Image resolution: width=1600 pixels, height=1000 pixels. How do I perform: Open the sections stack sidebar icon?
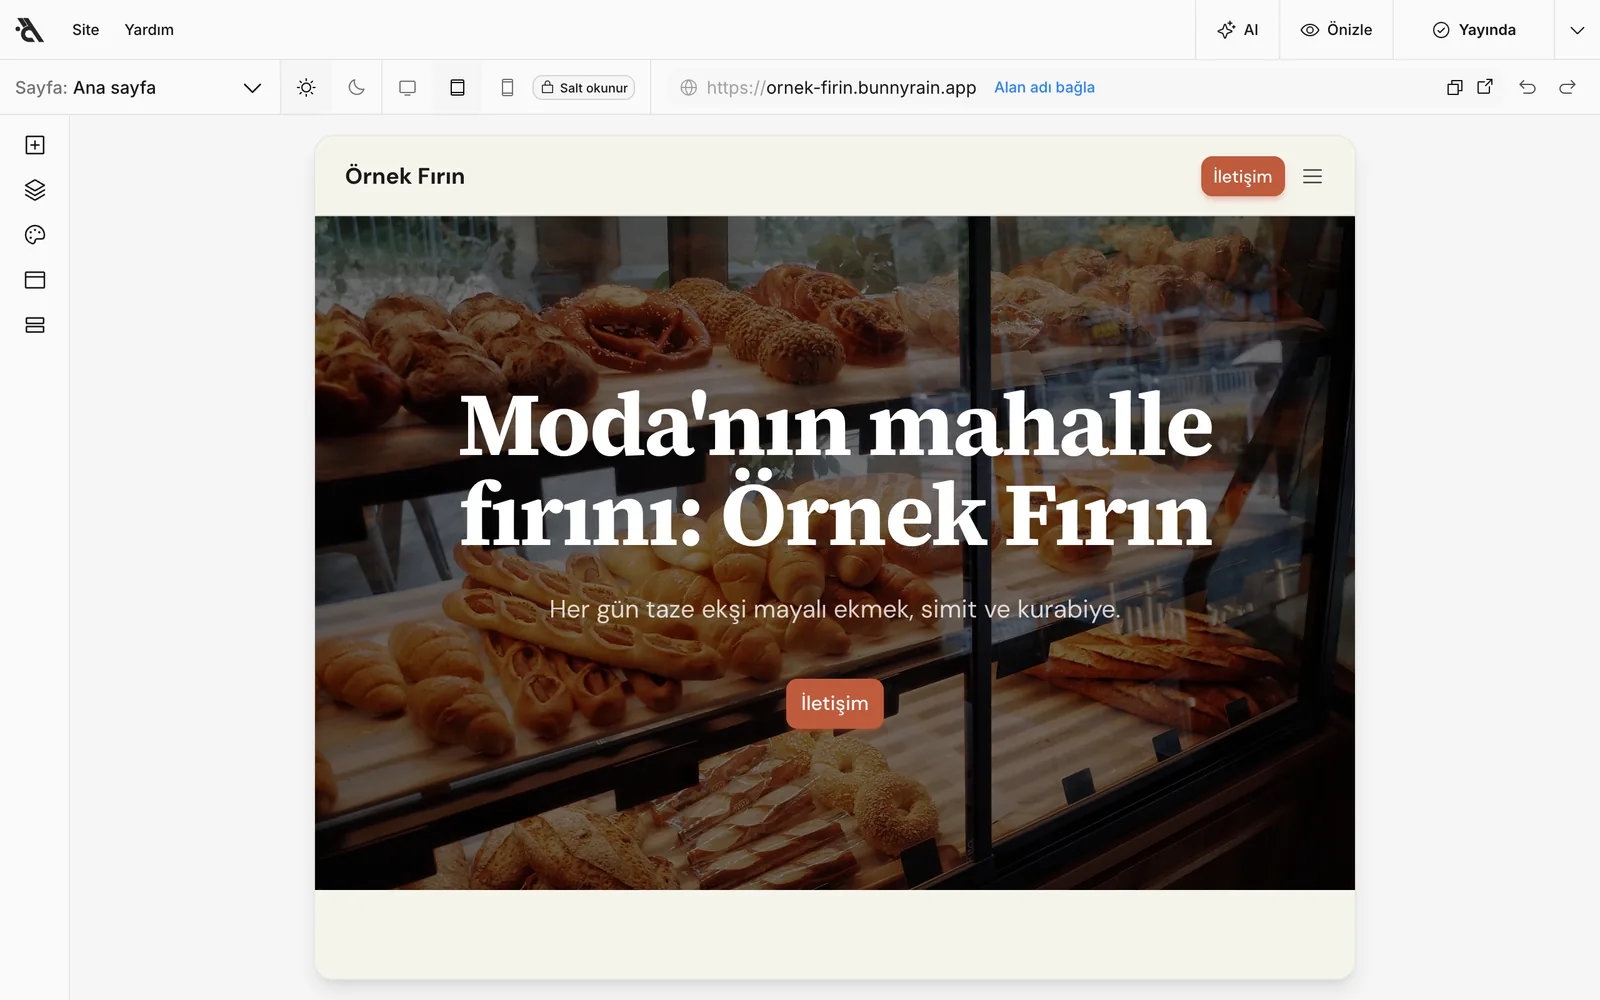pos(35,325)
